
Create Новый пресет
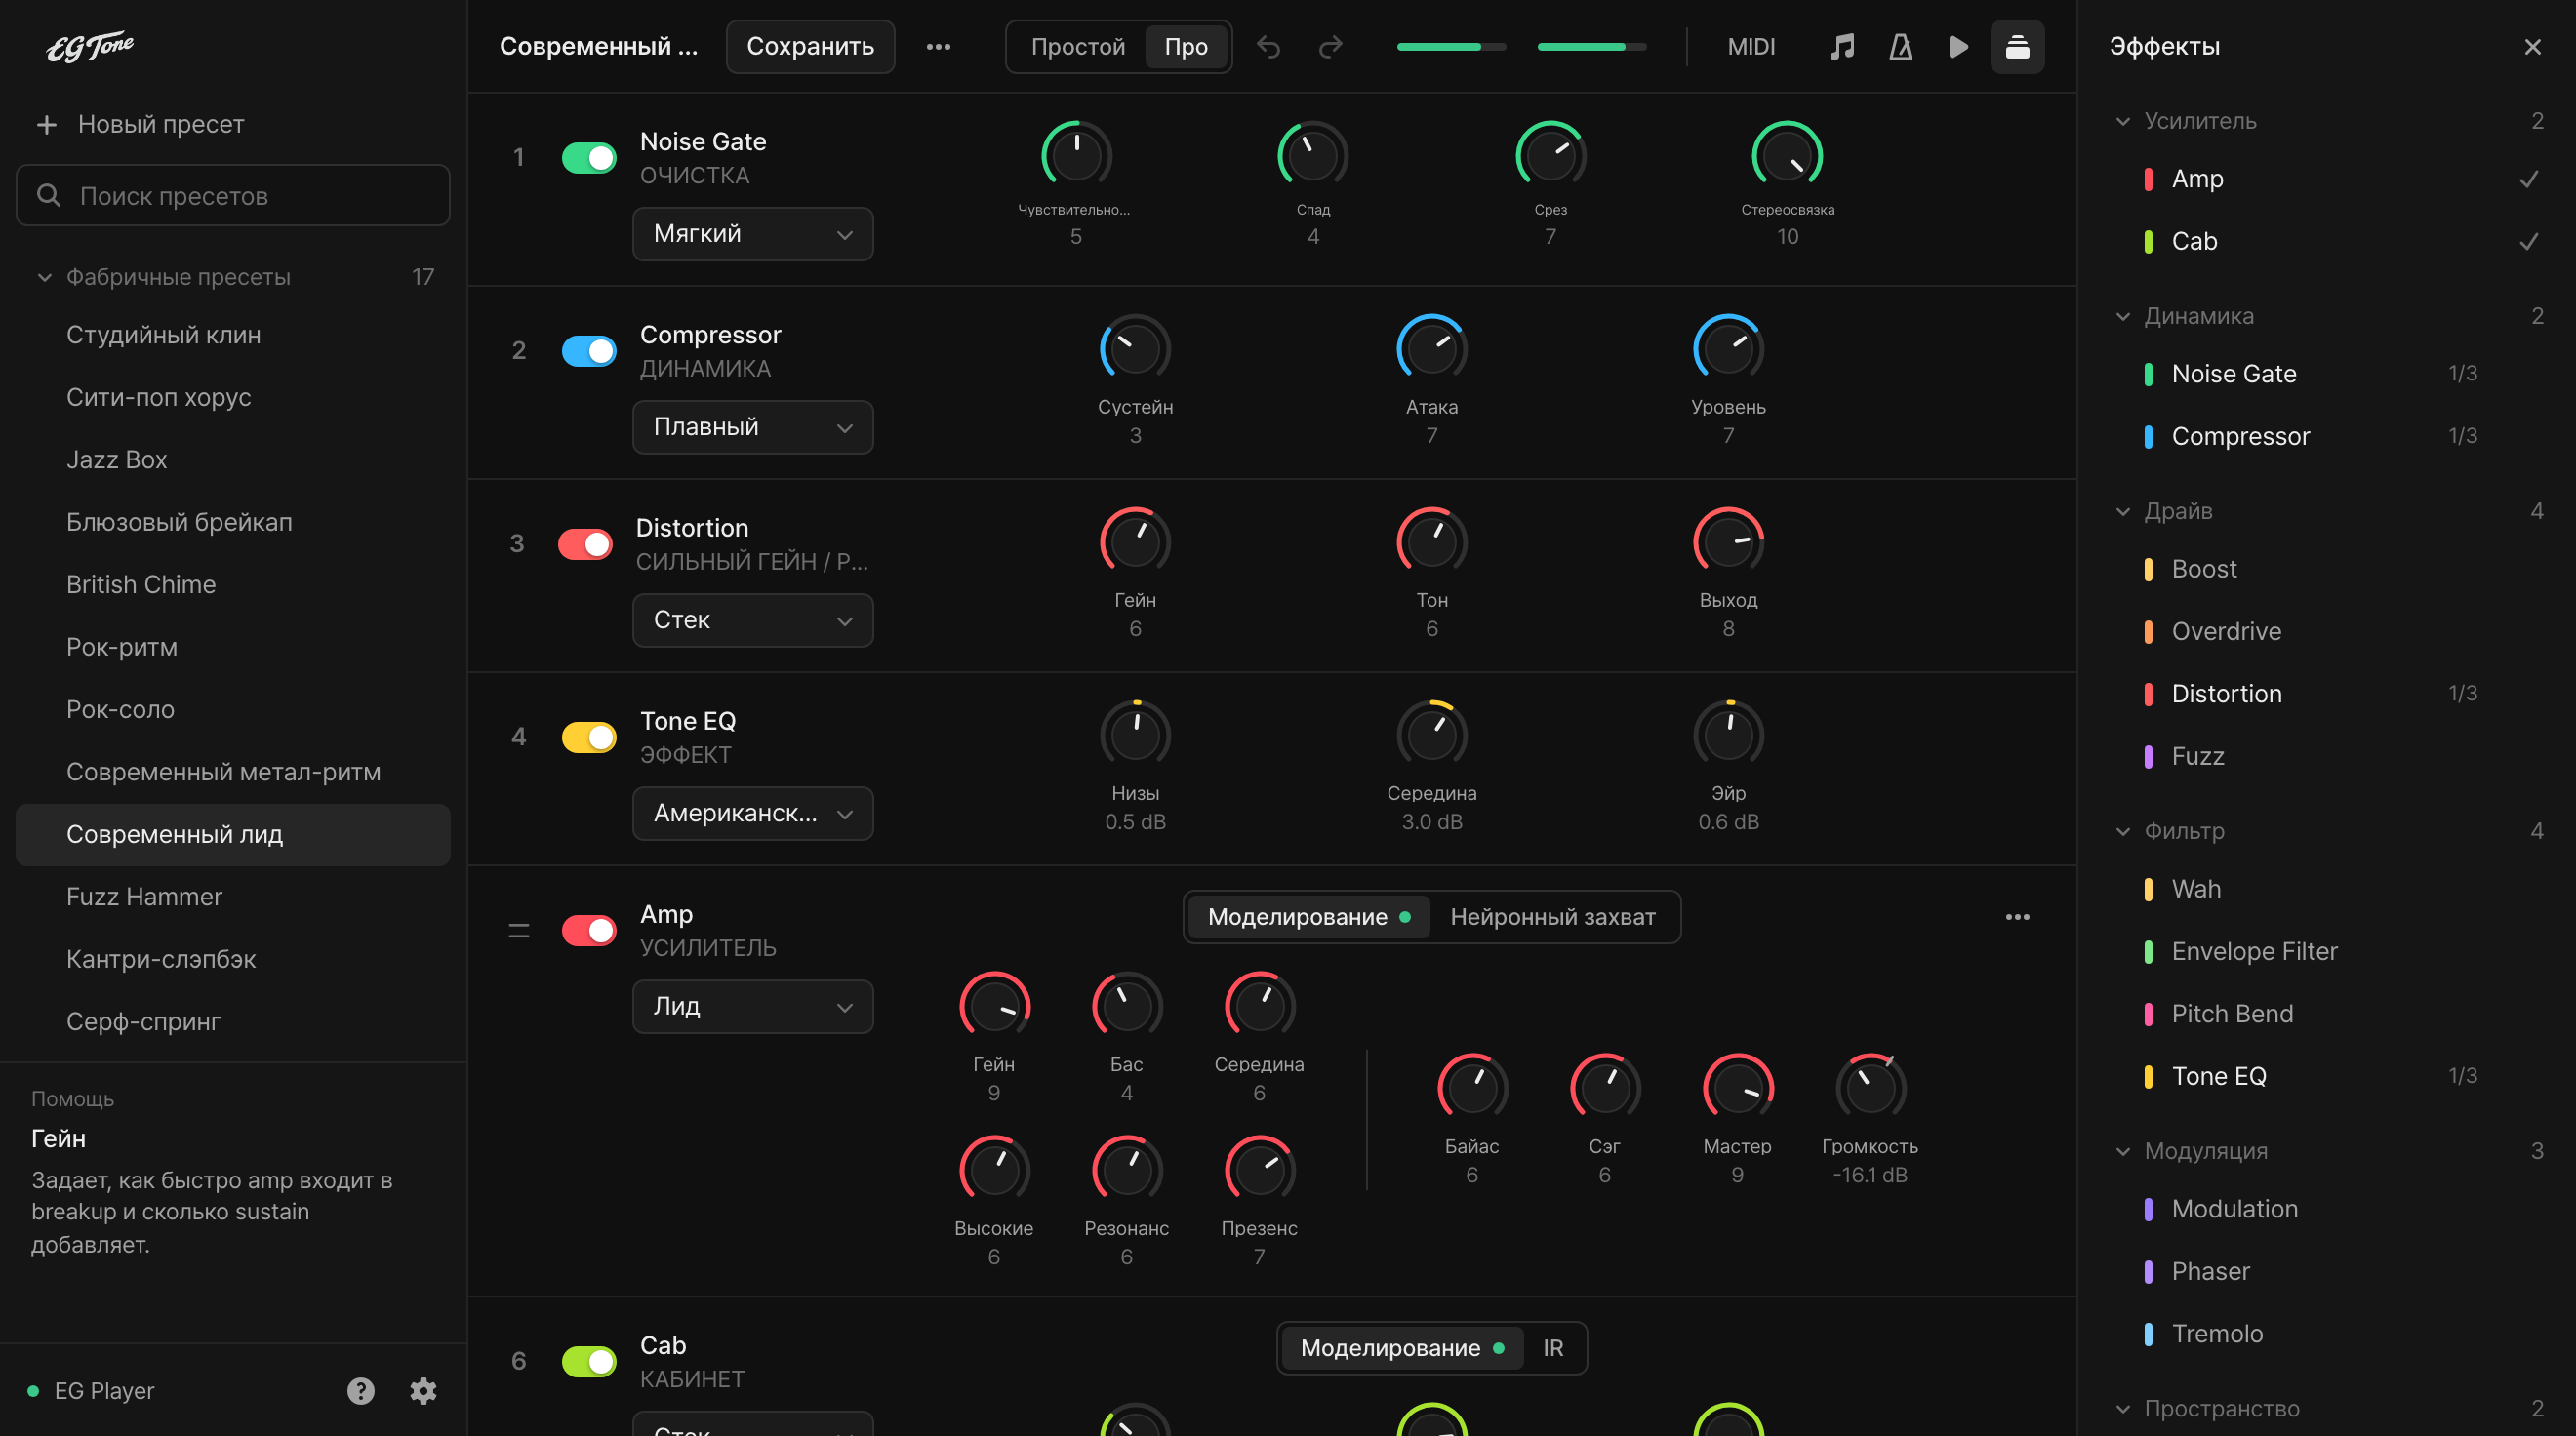(160, 124)
